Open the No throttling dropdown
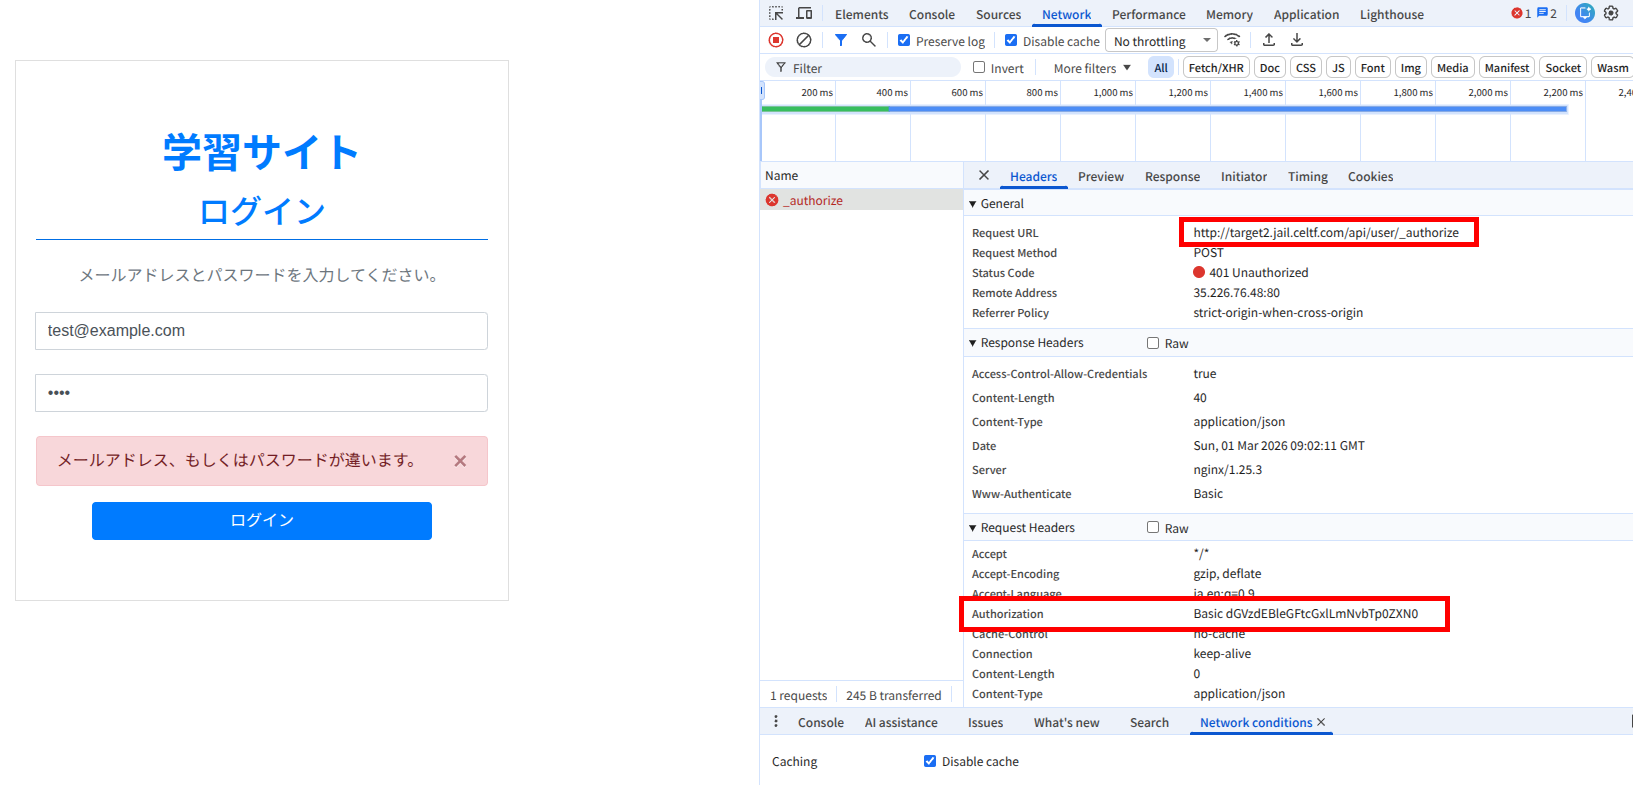Image resolution: width=1633 pixels, height=785 pixels. point(1162,41)
